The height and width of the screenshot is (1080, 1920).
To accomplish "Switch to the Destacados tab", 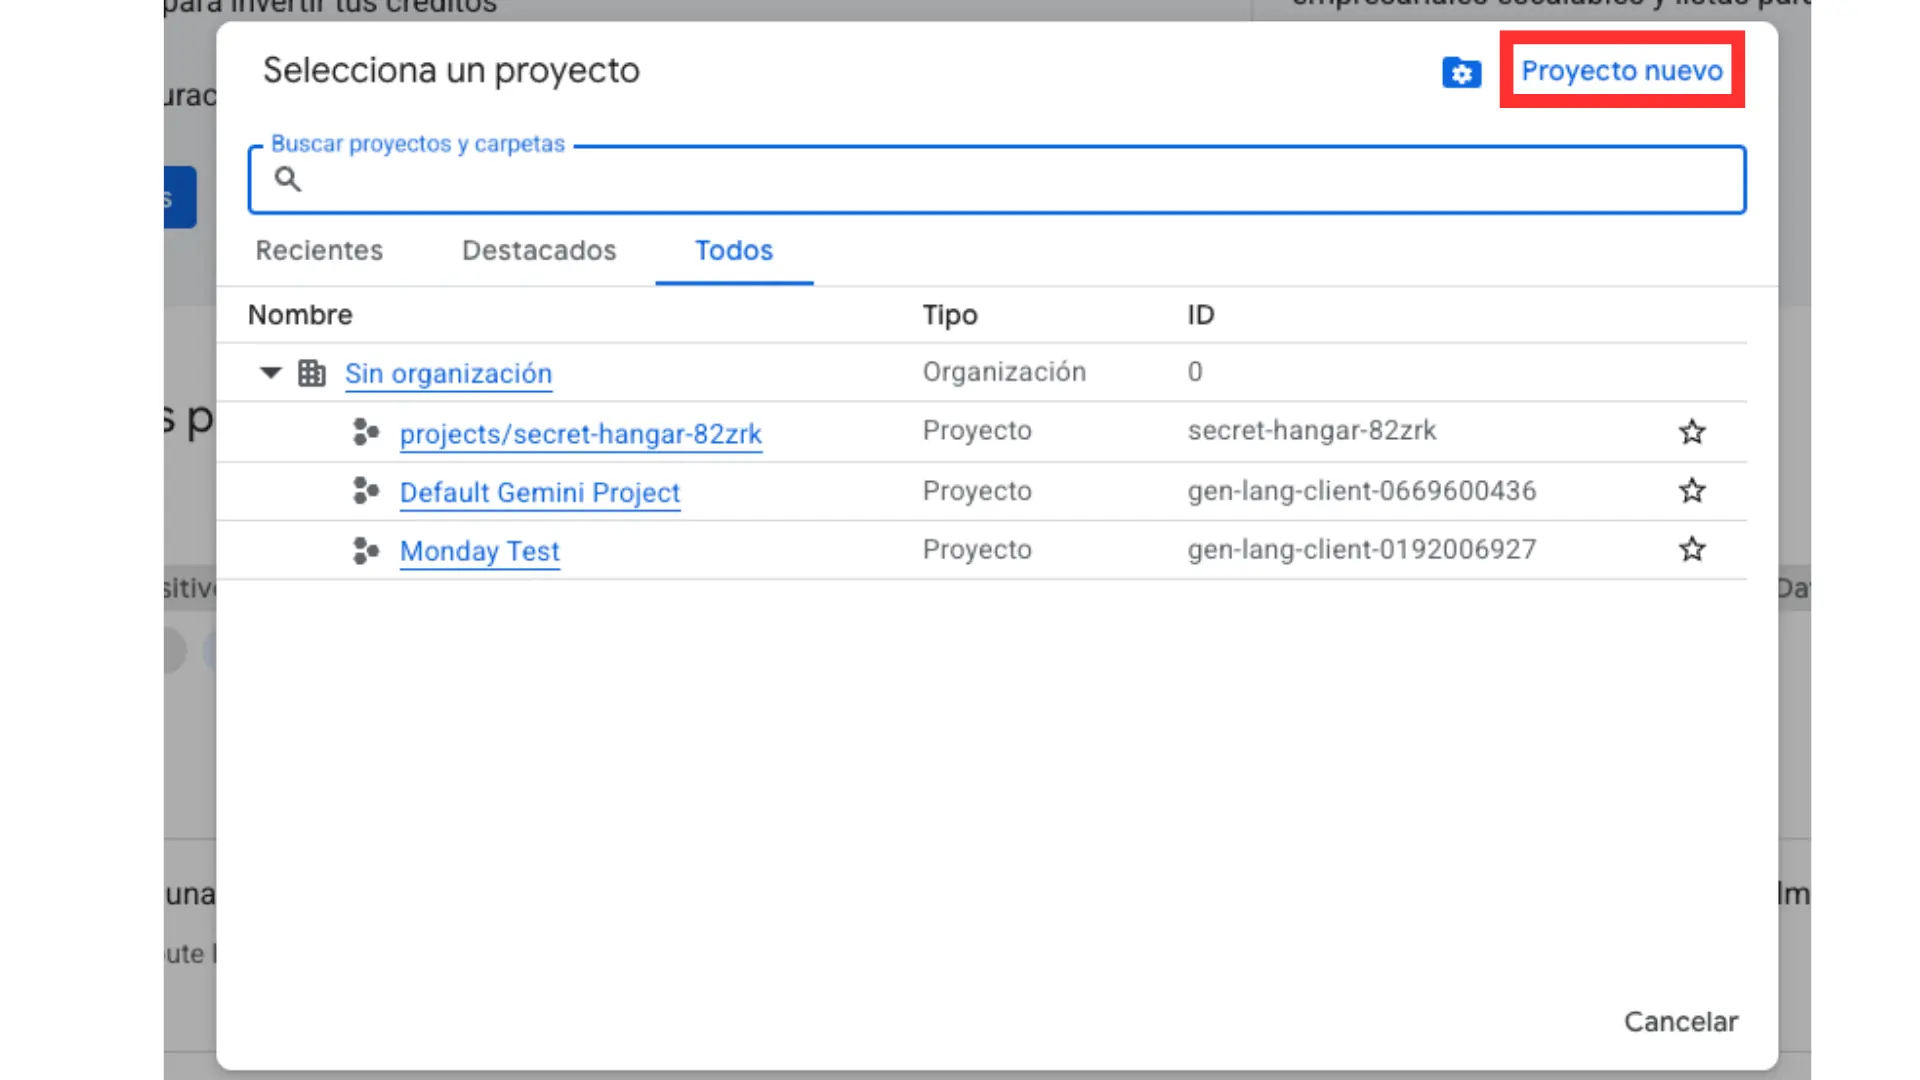I will tap(539, 250).
